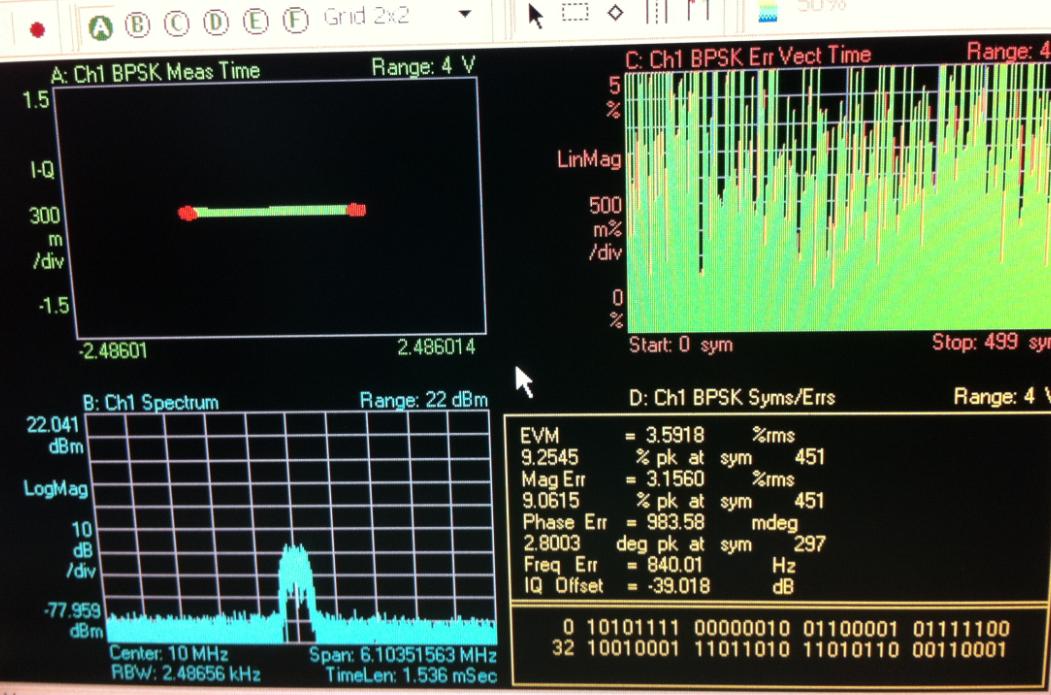Viewport: 1051px width, 695px height.
Task: Click the 2.486014 right axis value
Action: click(x=436, y=347)
